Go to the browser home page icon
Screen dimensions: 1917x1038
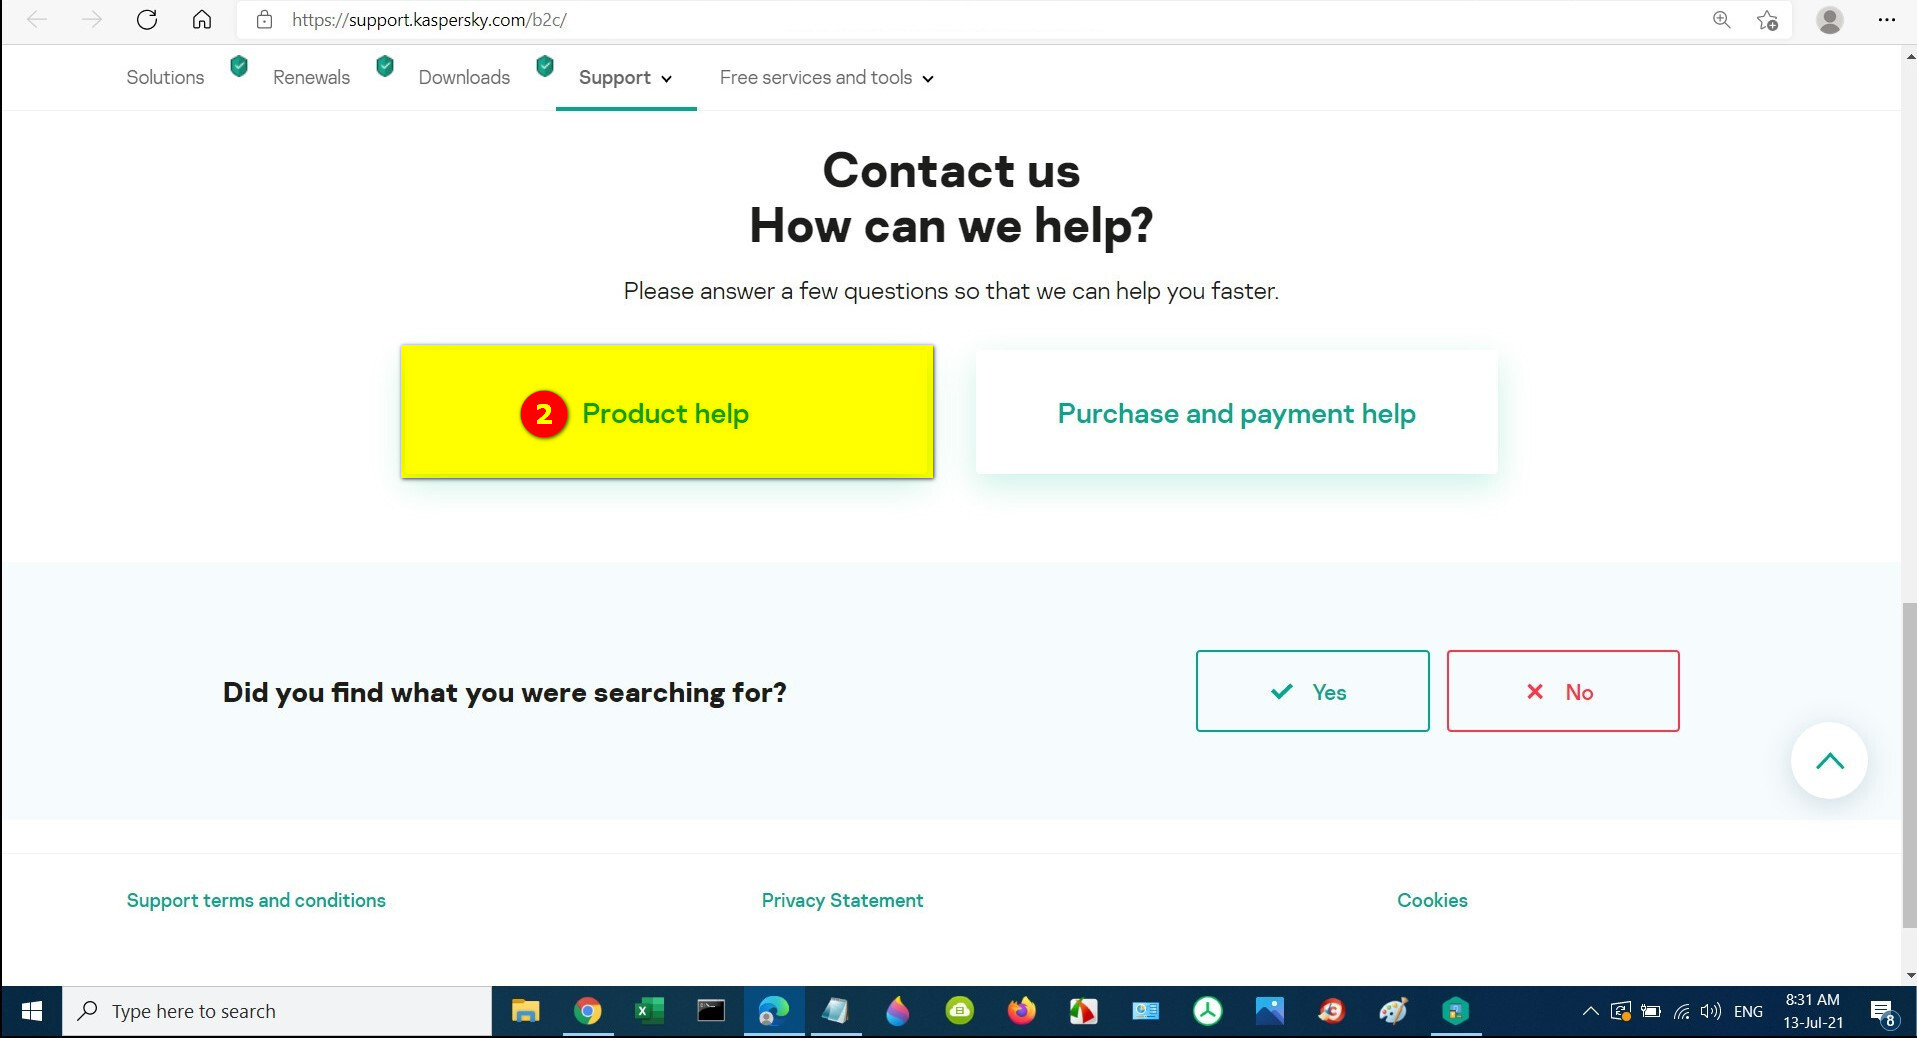point(202,20)
